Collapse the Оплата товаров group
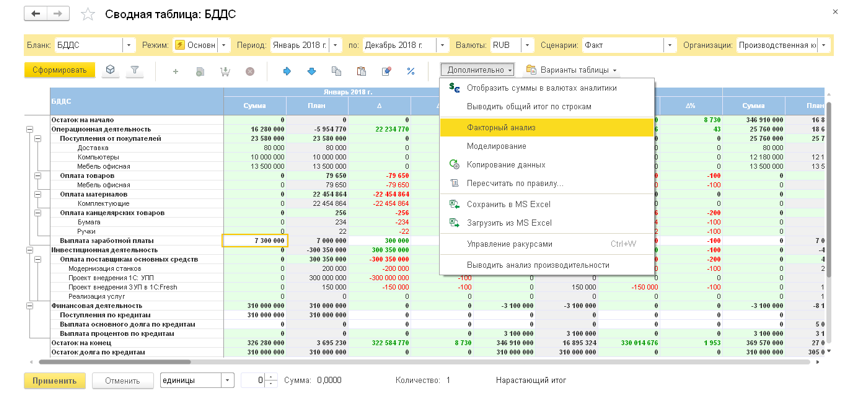 click(38, 175)
